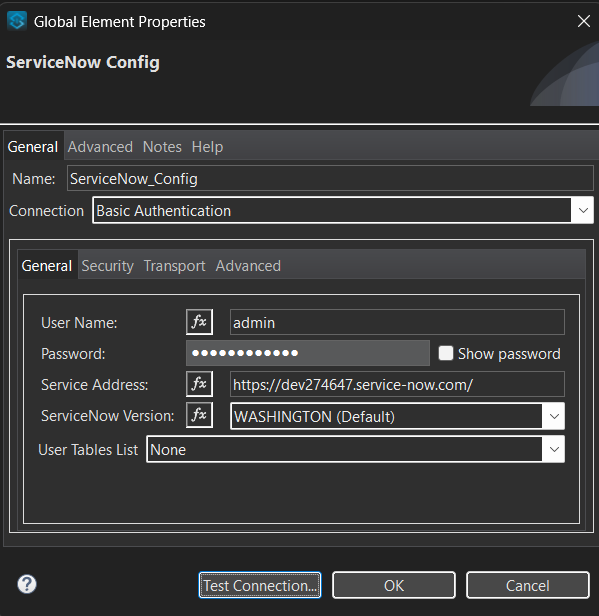Screen dimensions: 599x616
Task: Open the Transport tab
Action: coord(174,266)
